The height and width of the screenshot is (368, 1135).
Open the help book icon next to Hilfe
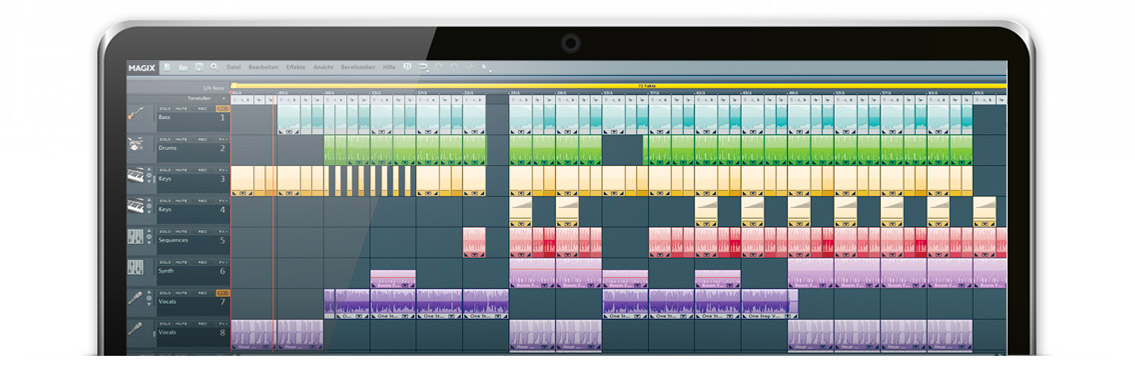coord(408,67)
